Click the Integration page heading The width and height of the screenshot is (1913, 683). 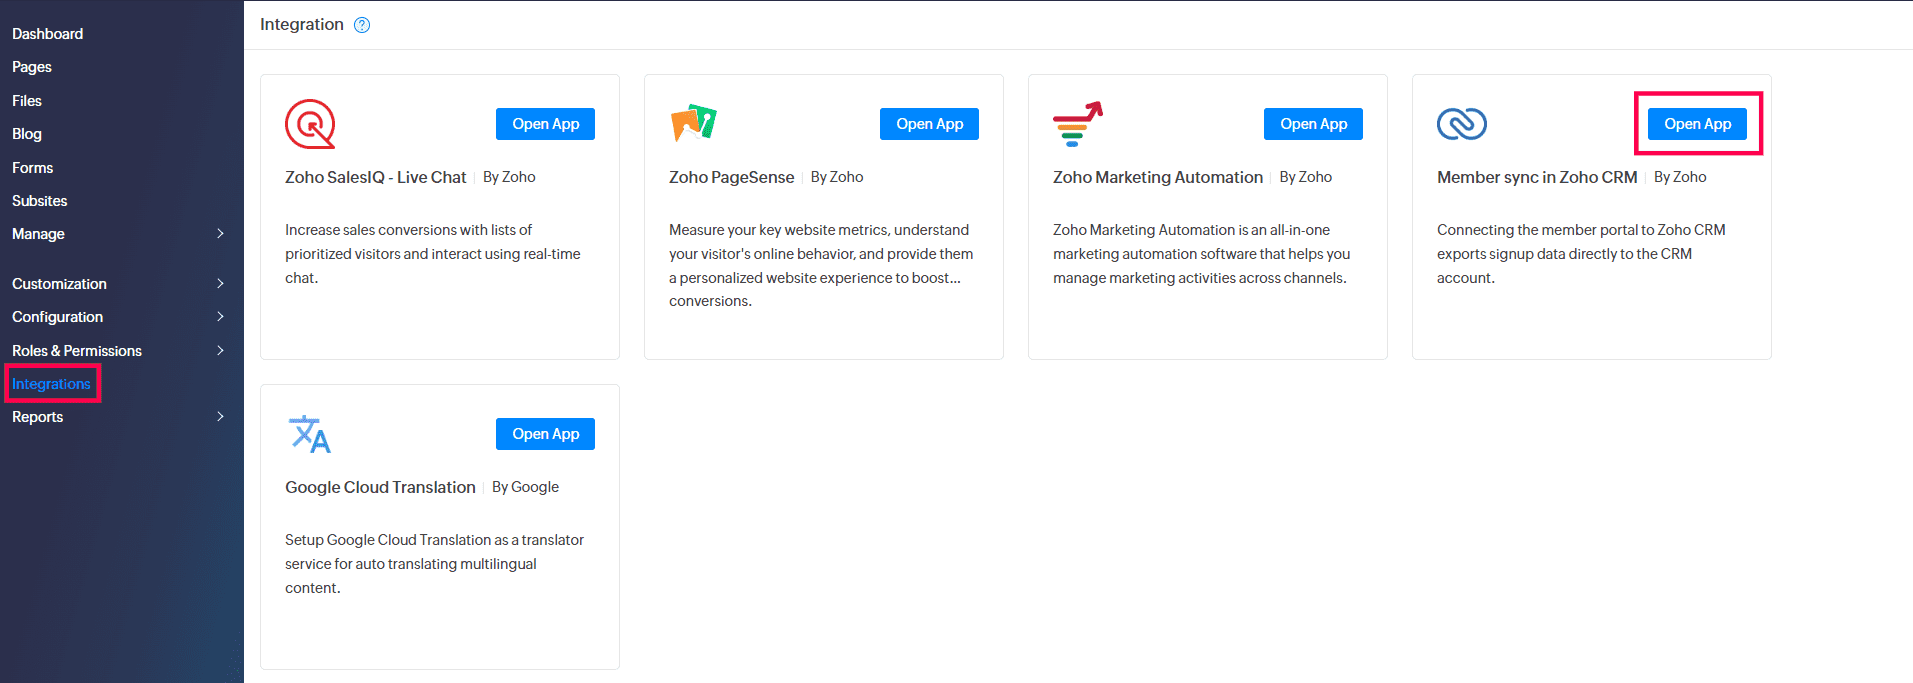302,24
